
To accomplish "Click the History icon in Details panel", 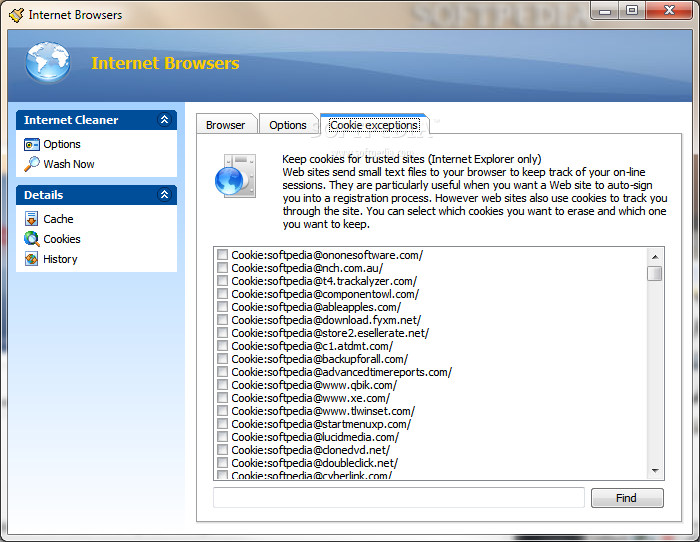I will [x=32, y=259].
